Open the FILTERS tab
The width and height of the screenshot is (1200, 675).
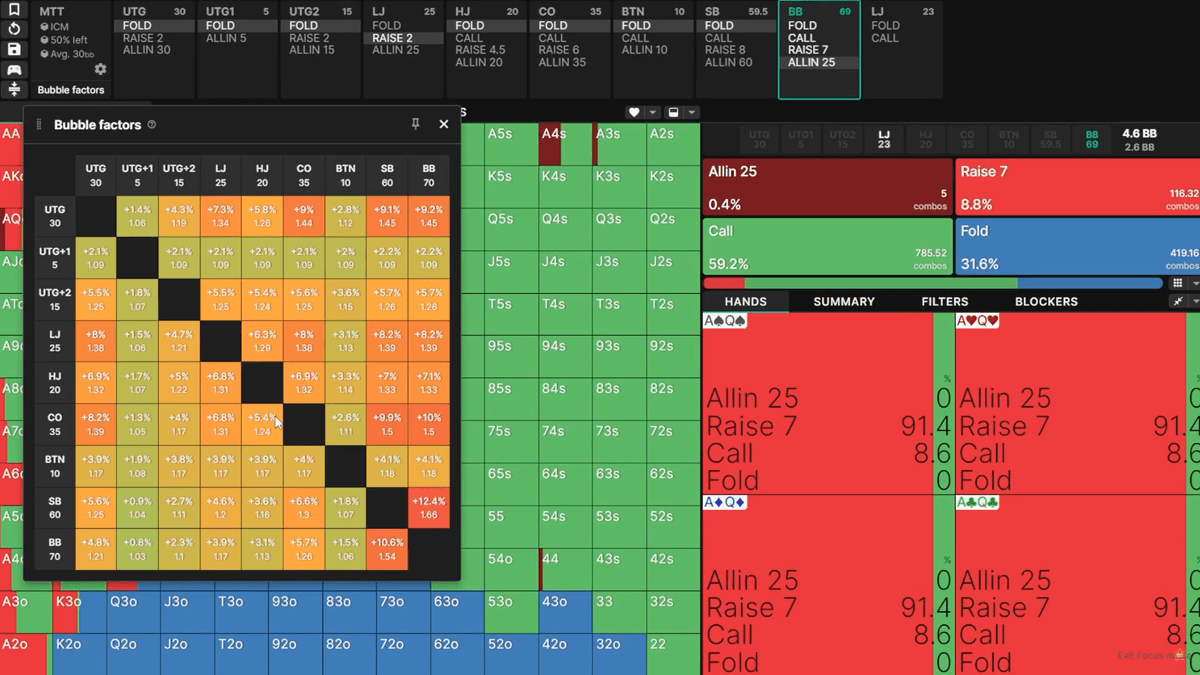click(944, 301)
